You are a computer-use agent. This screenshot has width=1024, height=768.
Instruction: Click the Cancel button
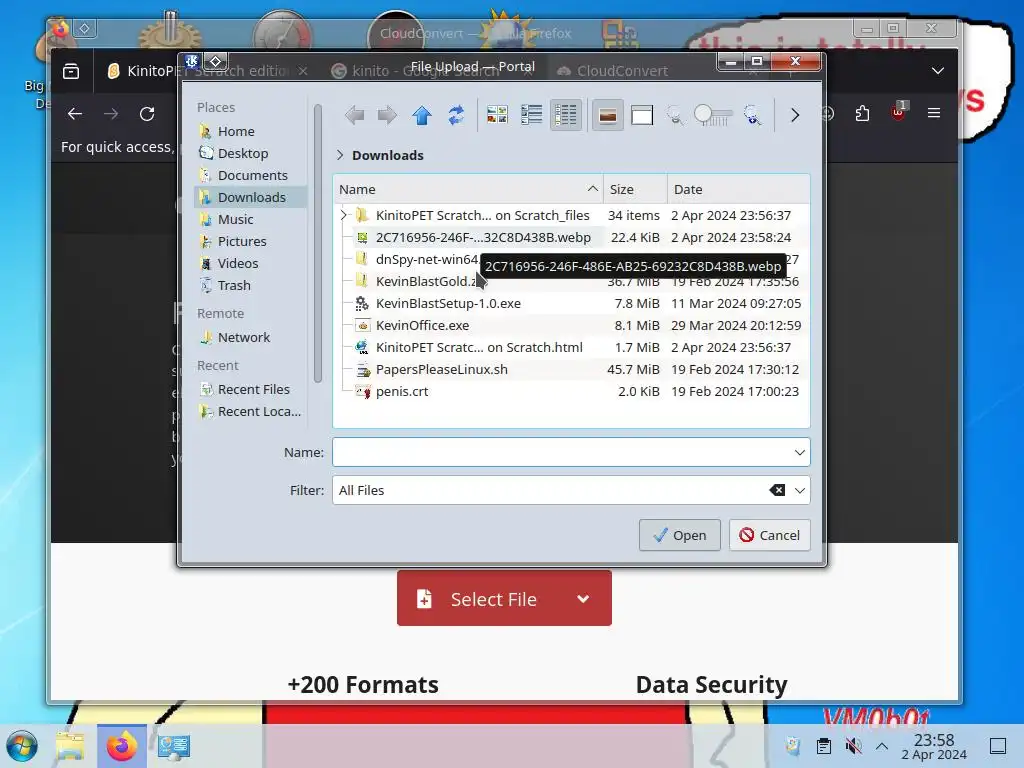(769, 536)
